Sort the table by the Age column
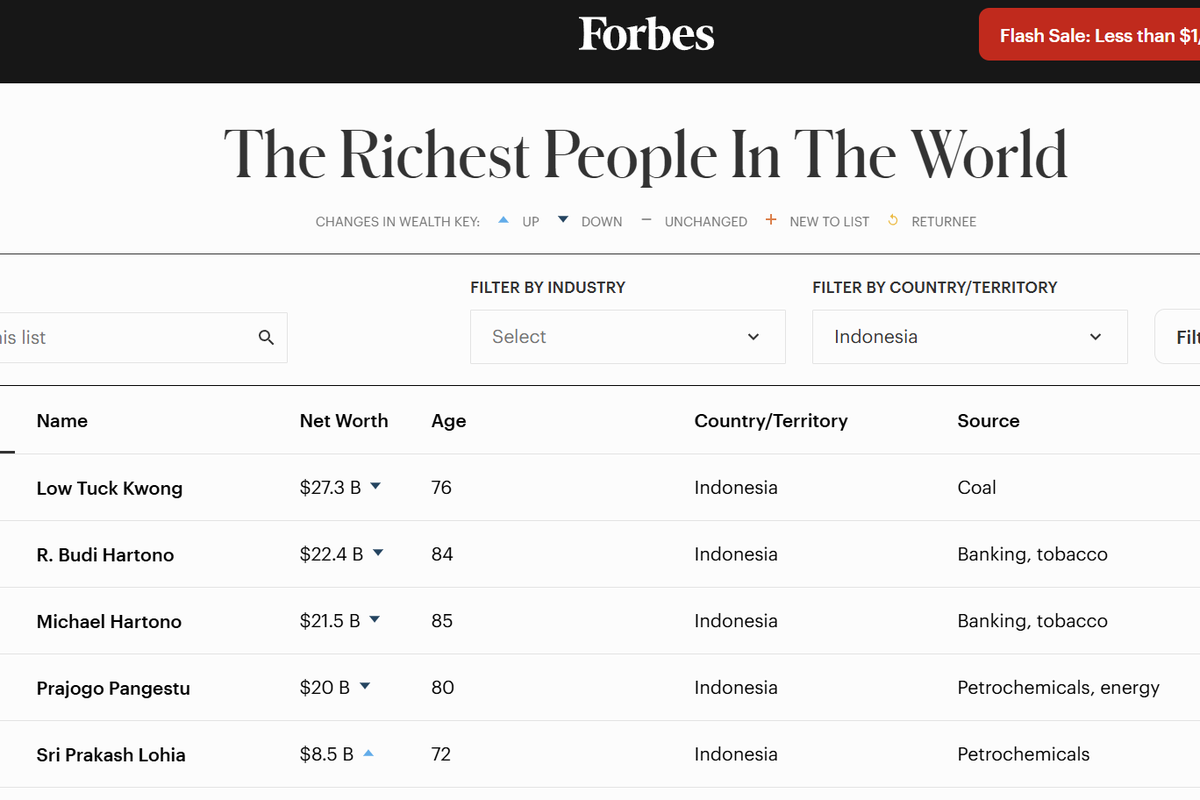The height and width of the screenshot is (800, 1200). point(448,421)
